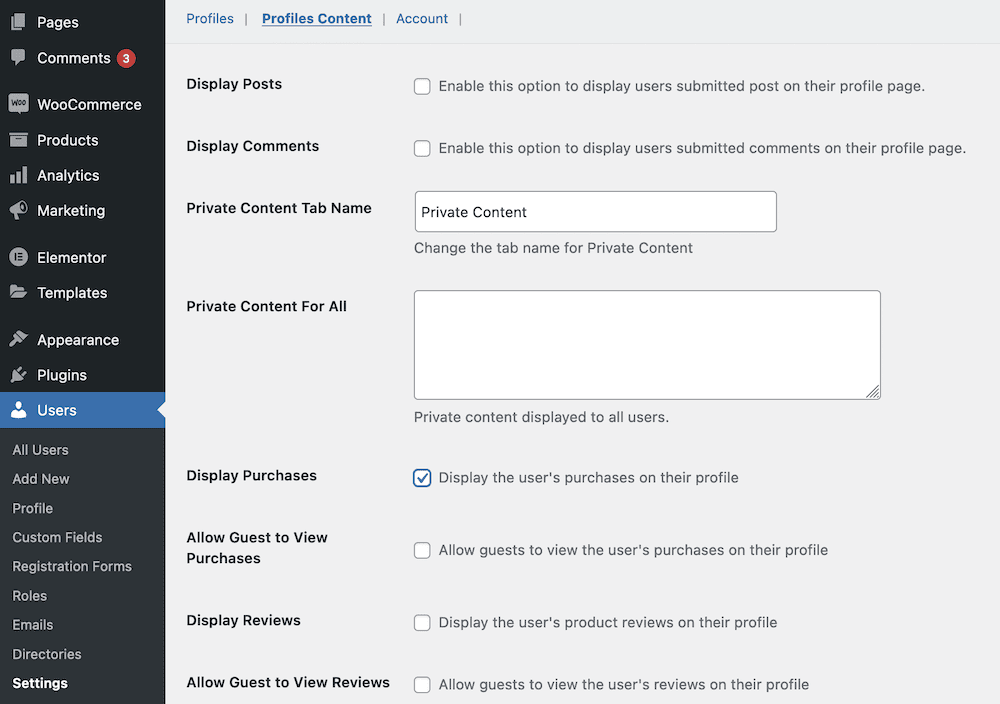Click 'Display the user's product reviews' description
The height and width of the screenshot is (704, 1000).
point(608,622)
